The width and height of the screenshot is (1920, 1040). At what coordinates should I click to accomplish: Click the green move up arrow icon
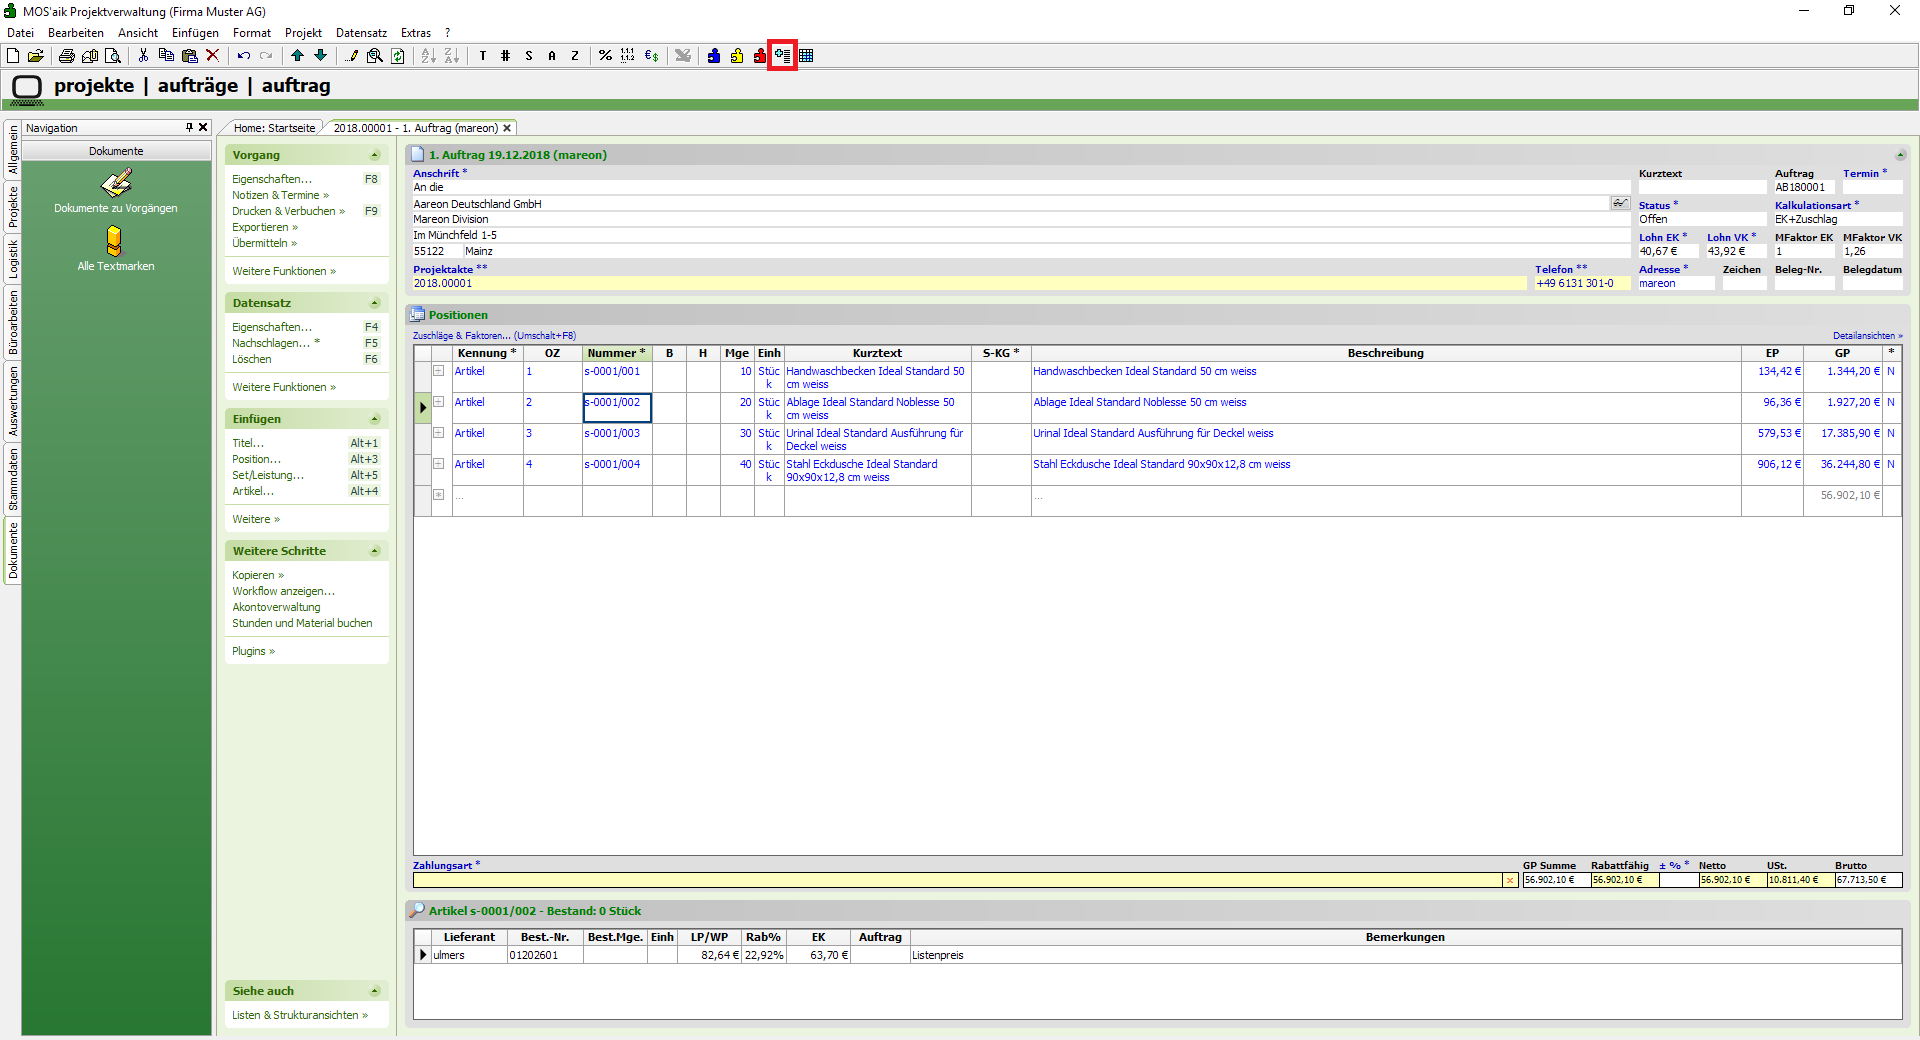click(297, 56)
